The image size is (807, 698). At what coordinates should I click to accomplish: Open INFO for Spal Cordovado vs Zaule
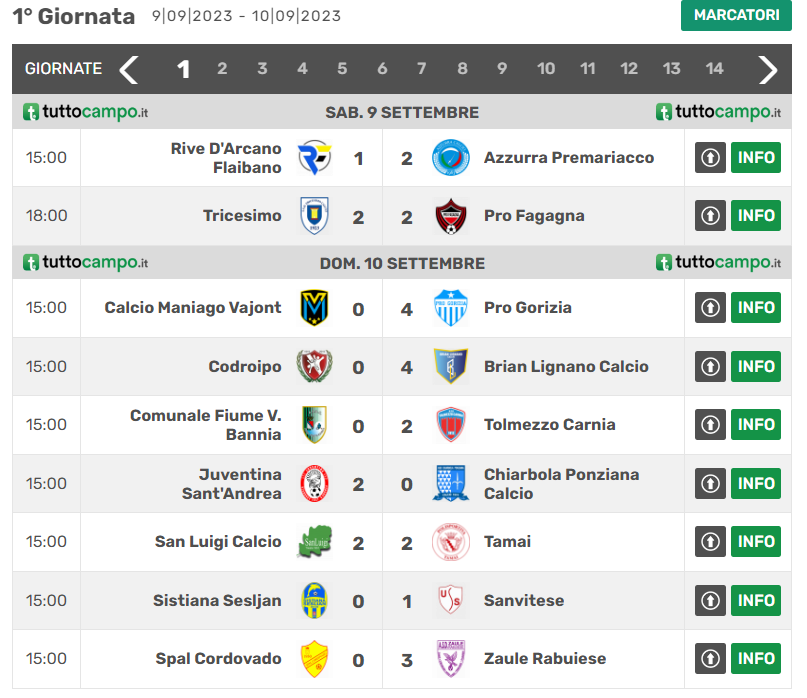[x=756, y=659]
